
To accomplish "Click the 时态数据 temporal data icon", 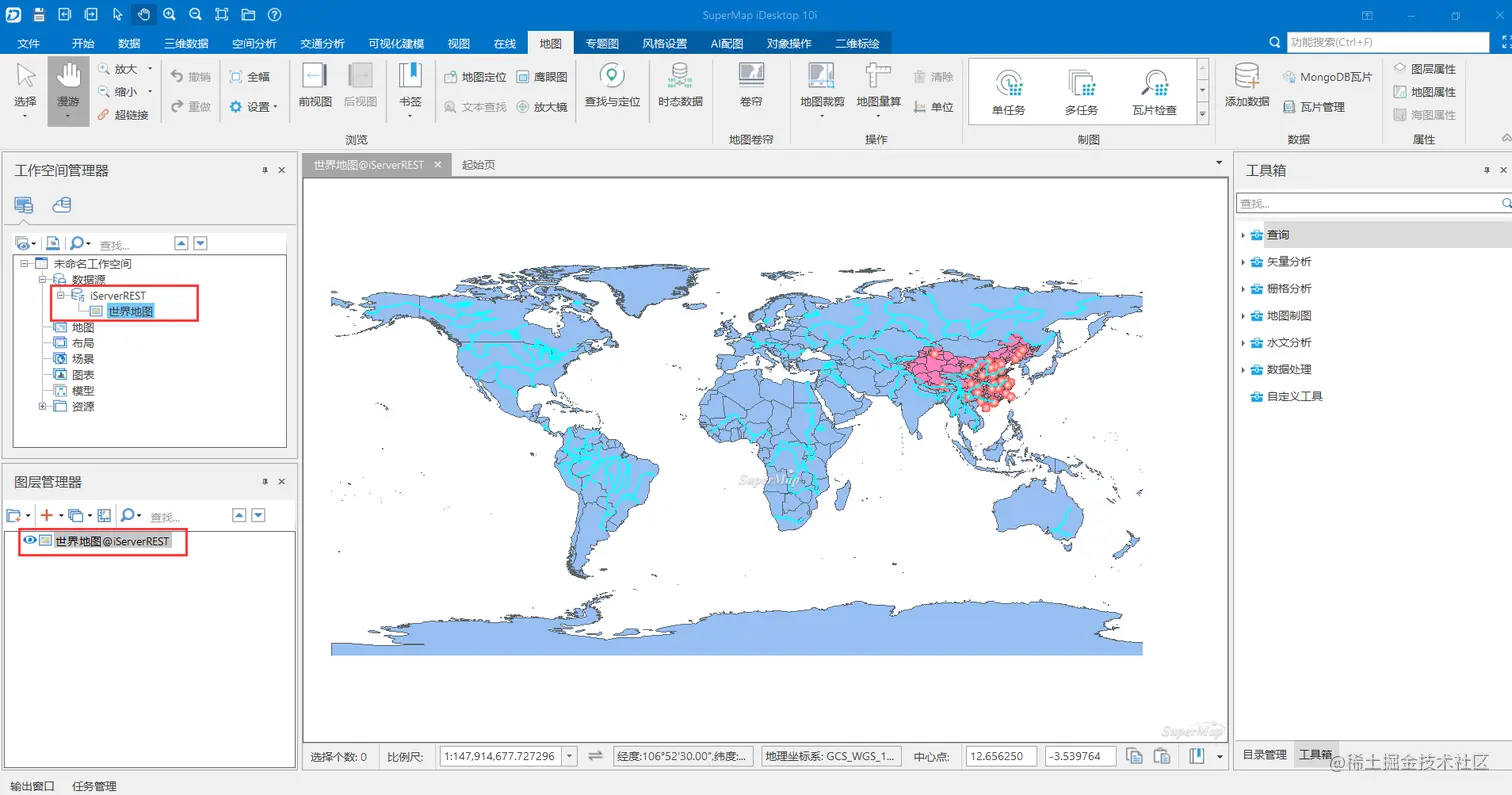I will click(680, 85).
